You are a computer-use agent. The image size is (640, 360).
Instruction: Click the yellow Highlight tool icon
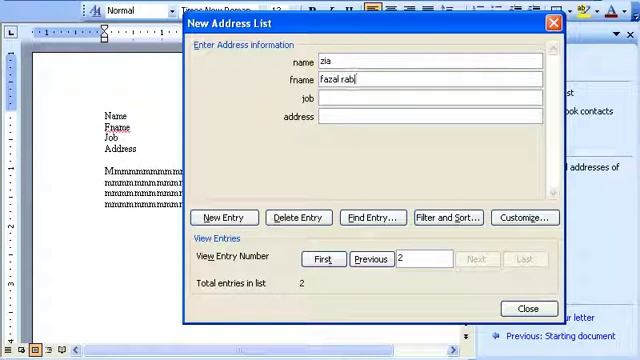tap(584, 11)
